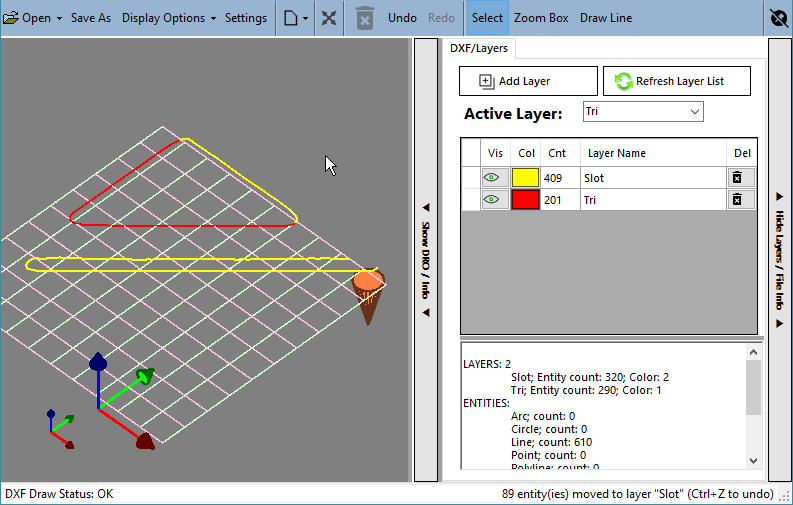Expand the Display Options dropdown menu
The height and width of the screenshot is (505, 793).
point(169,18)
